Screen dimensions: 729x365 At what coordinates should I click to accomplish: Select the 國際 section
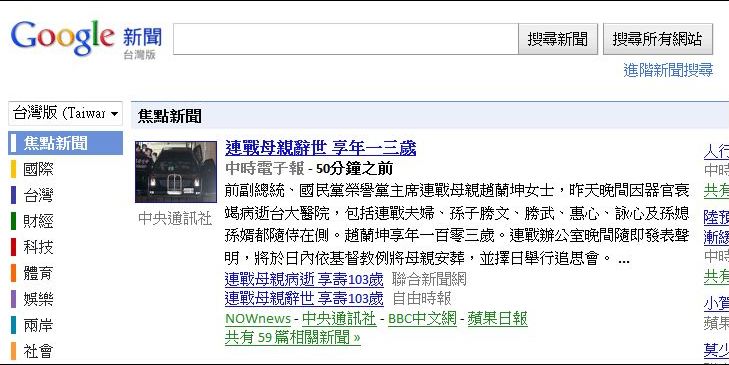pyautogui.click(x=38, y=169)
